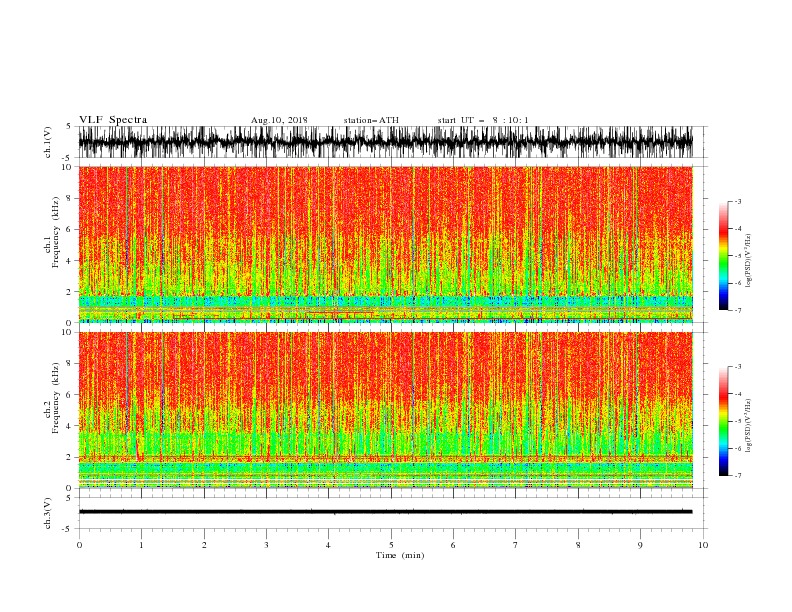
Task: Click the "-5" tick on ch.2 color bar
Action: pos(737,421)
